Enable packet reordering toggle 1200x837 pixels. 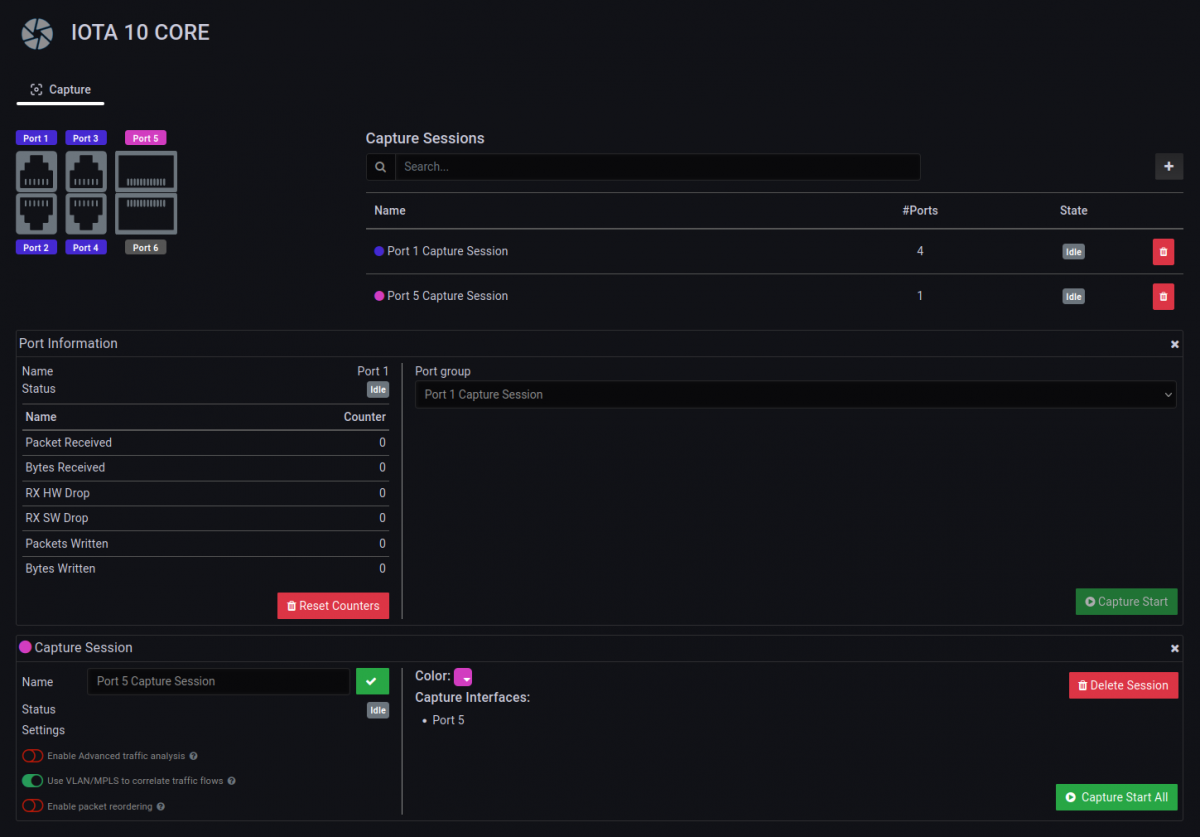pos(33,806)
